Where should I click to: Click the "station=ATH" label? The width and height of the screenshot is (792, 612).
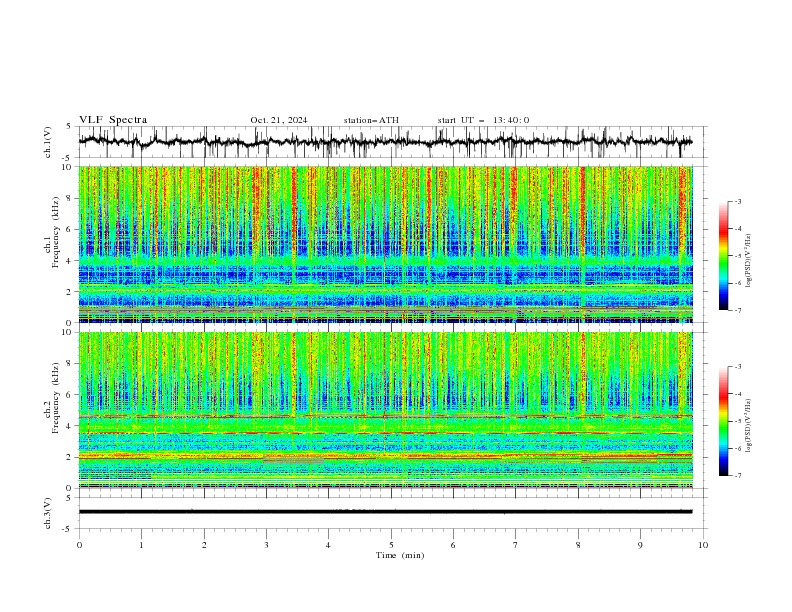tap(371, 120)
